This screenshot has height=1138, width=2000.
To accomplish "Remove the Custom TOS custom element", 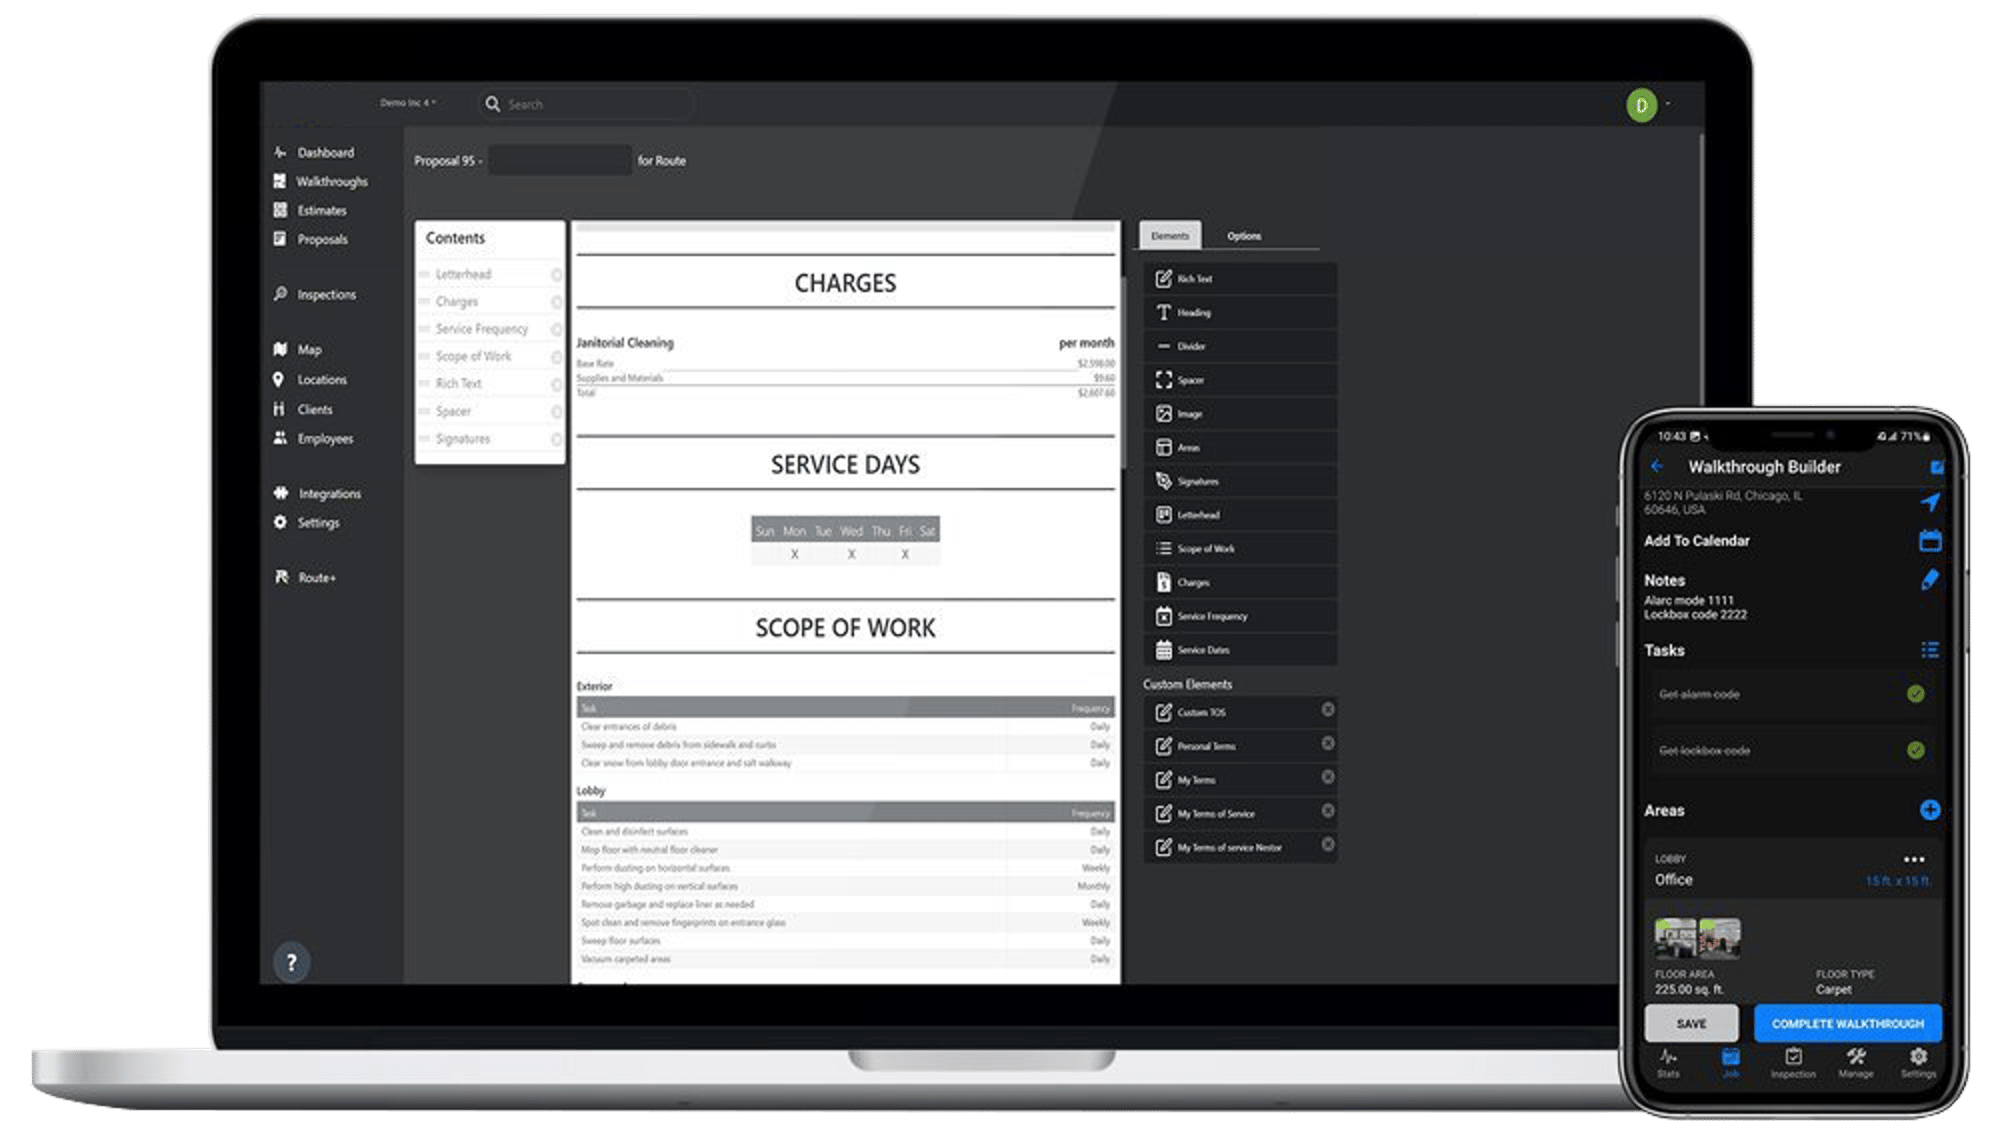I will pos(1327,710).
